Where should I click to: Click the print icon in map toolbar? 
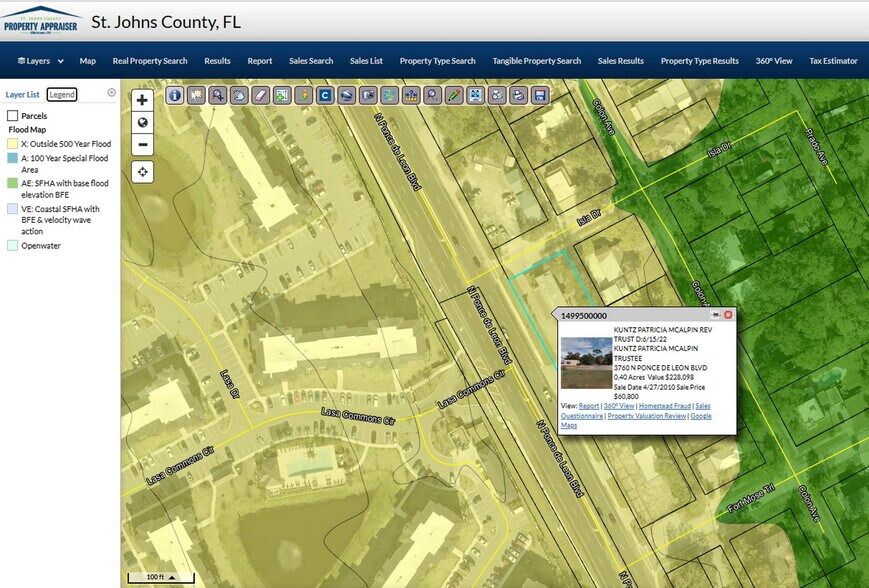tap(519, 95)
